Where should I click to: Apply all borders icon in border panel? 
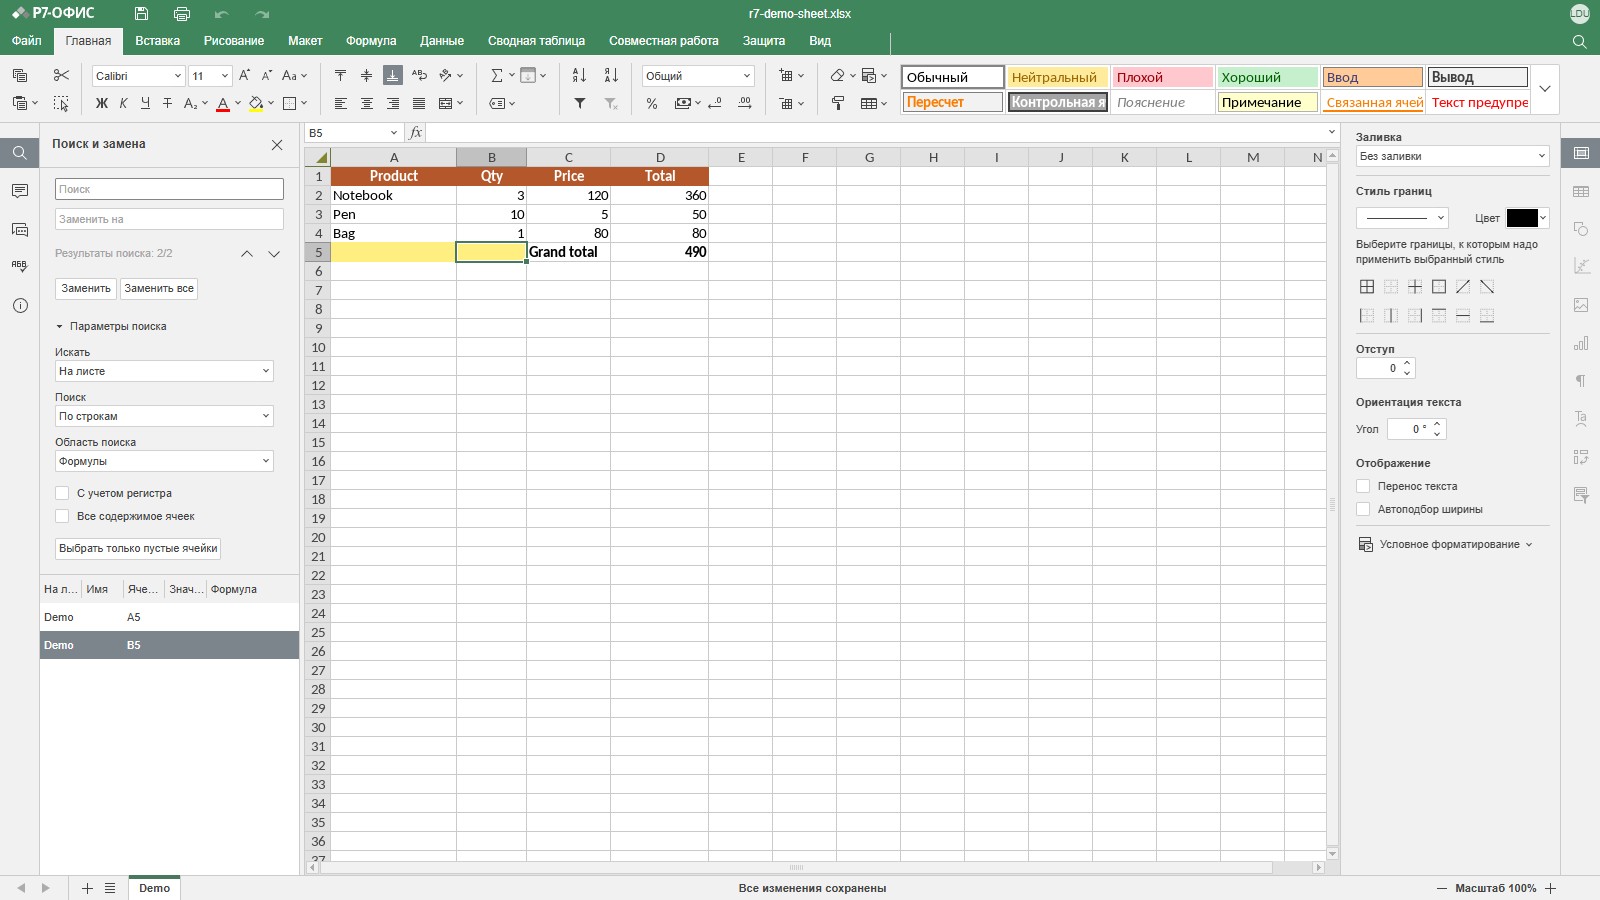tap(1367, 287)
